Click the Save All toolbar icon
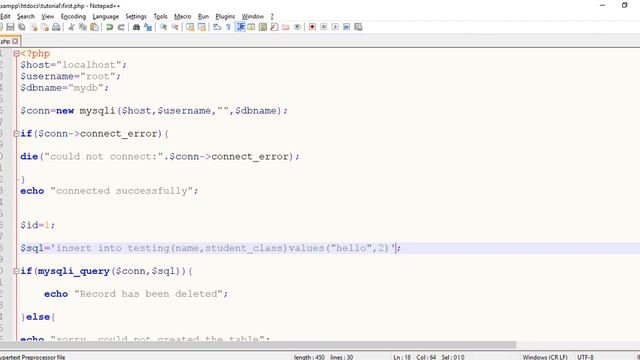The width and height of the screenshot is (640, 360). tap(22, 27)
